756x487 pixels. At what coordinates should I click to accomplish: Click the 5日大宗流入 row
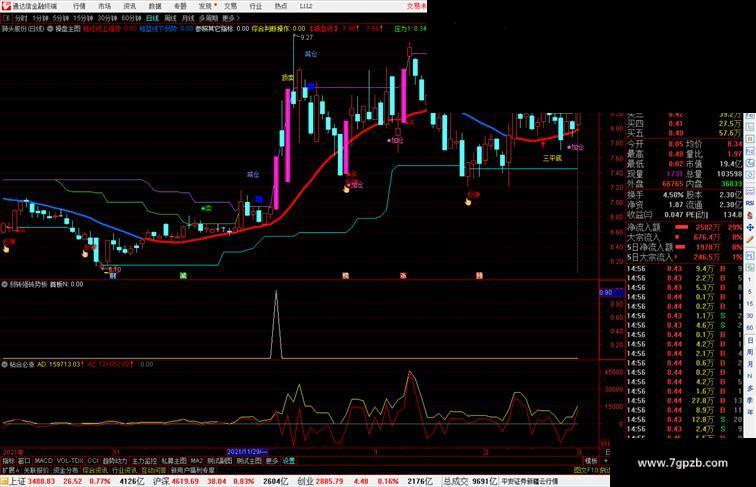(x=684, y=257)
